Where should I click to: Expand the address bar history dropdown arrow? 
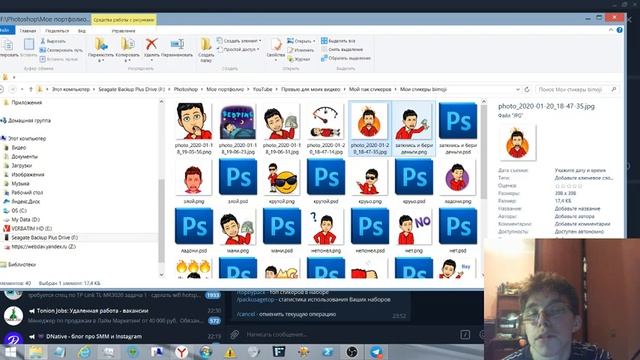[518, 89]
